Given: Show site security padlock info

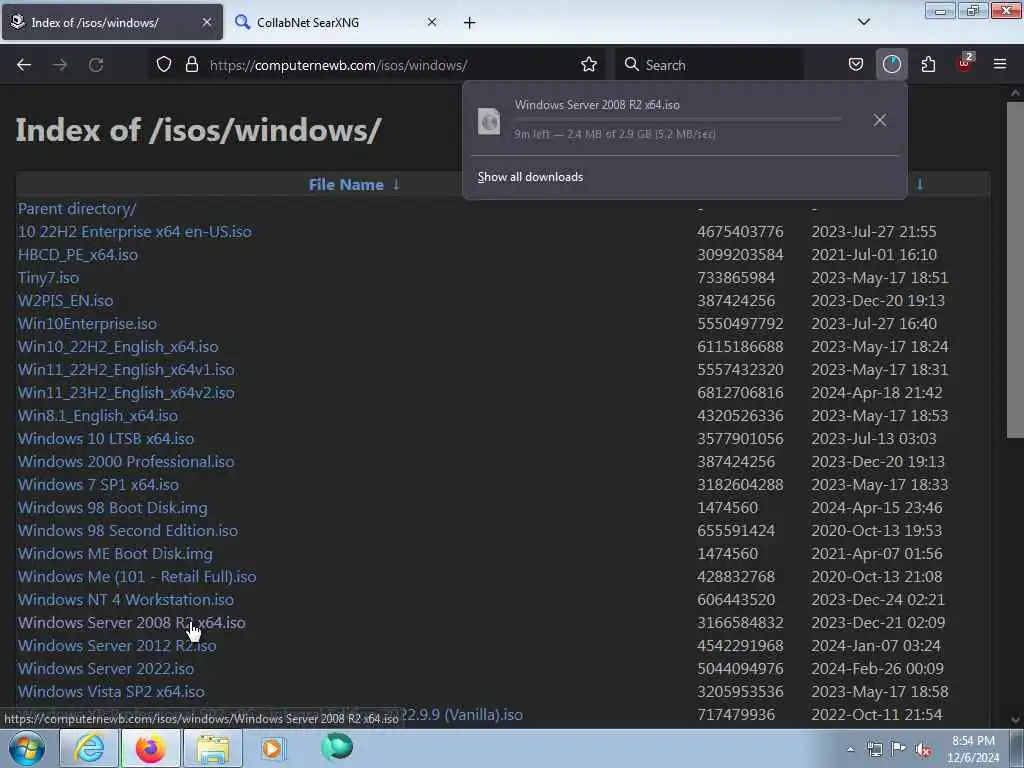Looking at the screenshot, I should coord(191,65).
